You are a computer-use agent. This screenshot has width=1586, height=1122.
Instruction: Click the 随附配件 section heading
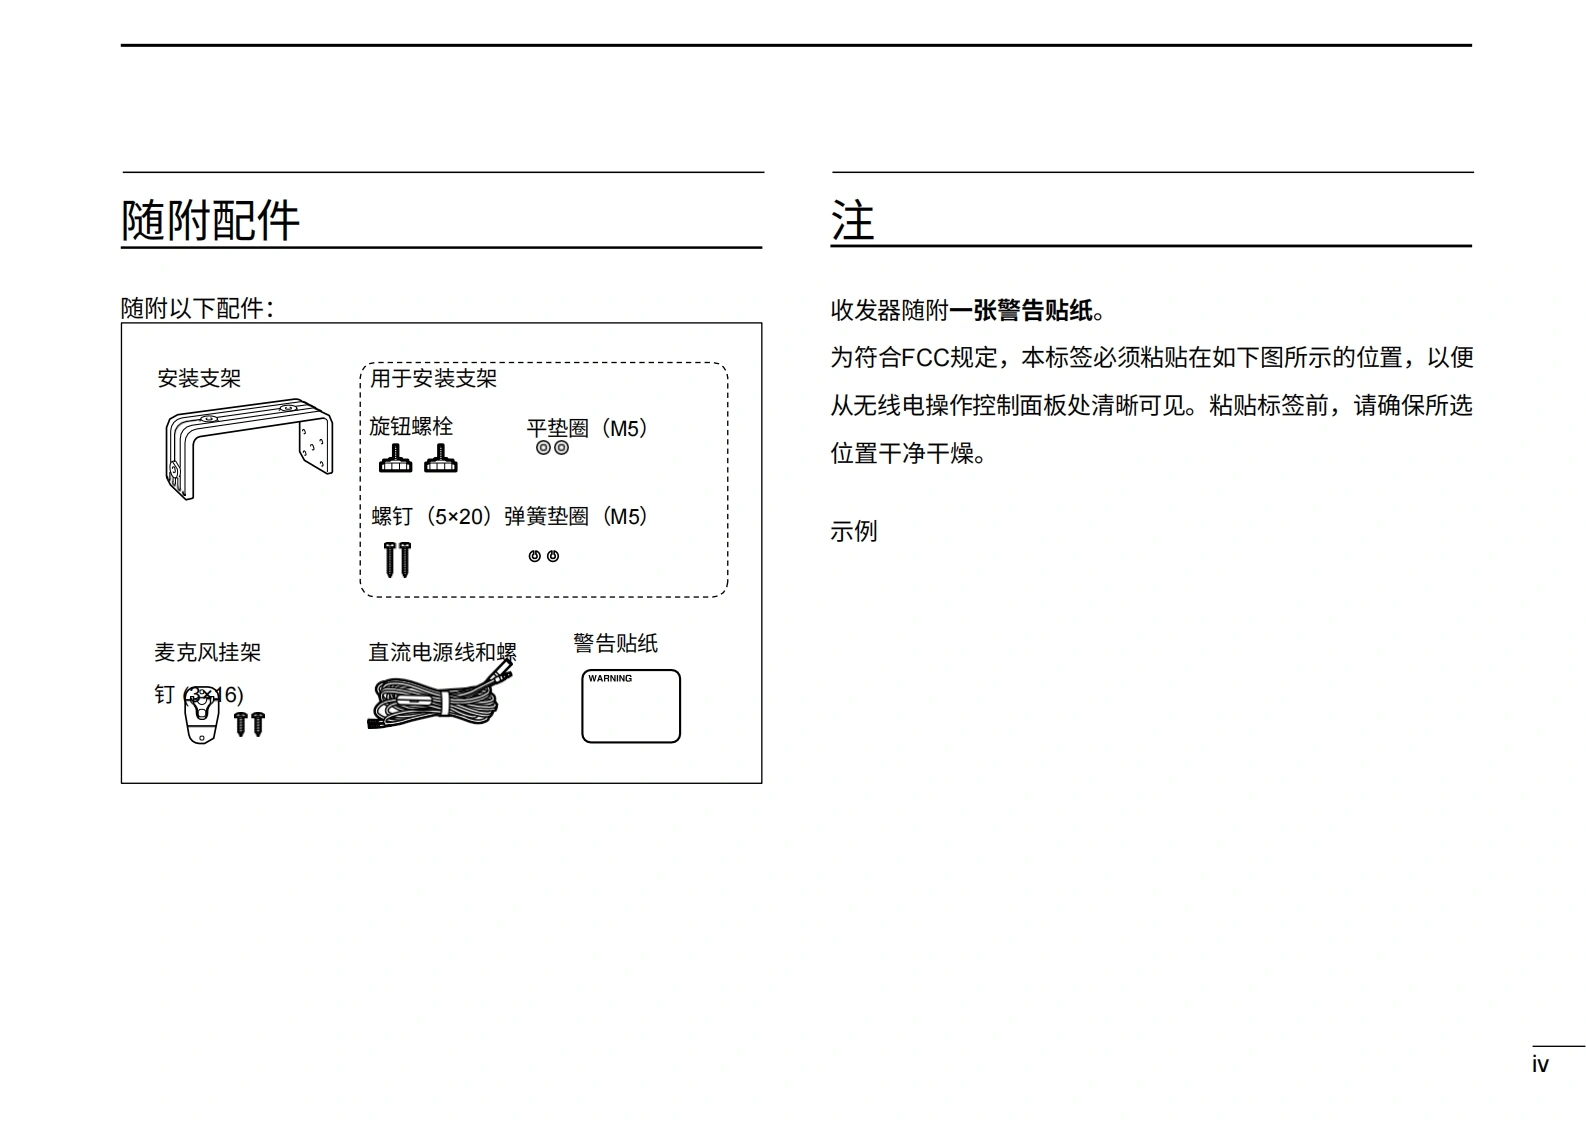click(210, 220)
